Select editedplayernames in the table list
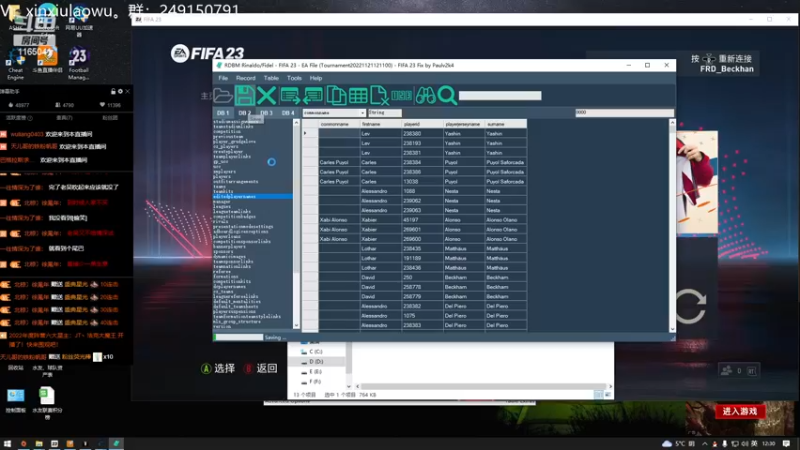Screen dimensions: 800x450 (x=253, y=196)
